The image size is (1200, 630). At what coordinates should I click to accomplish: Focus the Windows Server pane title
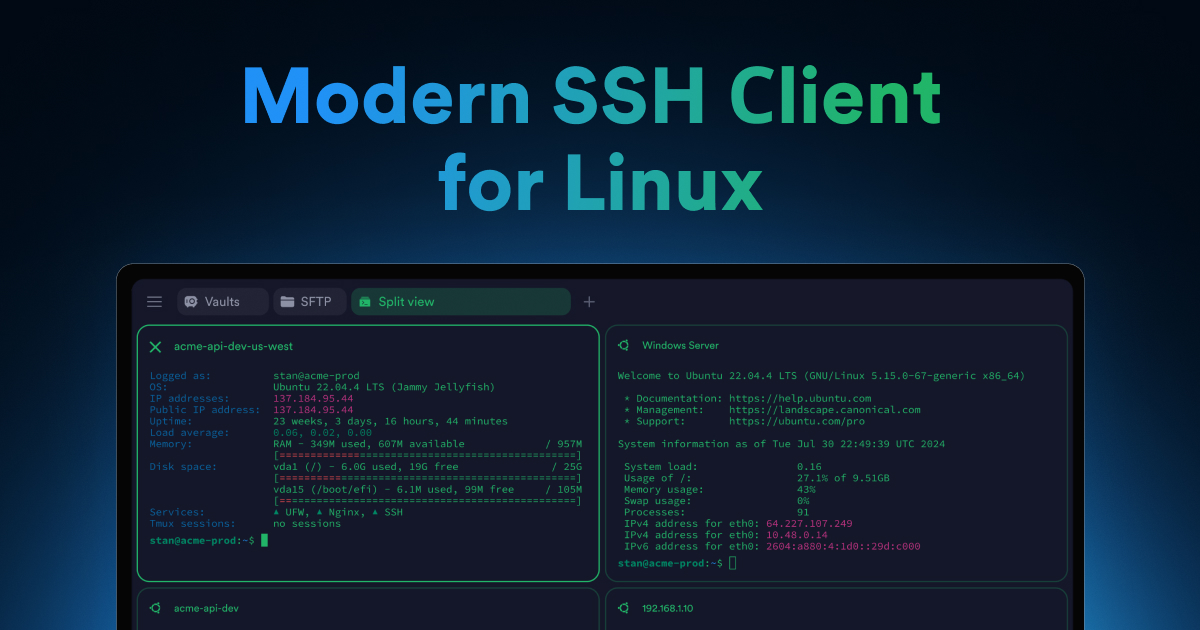pyautogui.click(x=680, y=346)
